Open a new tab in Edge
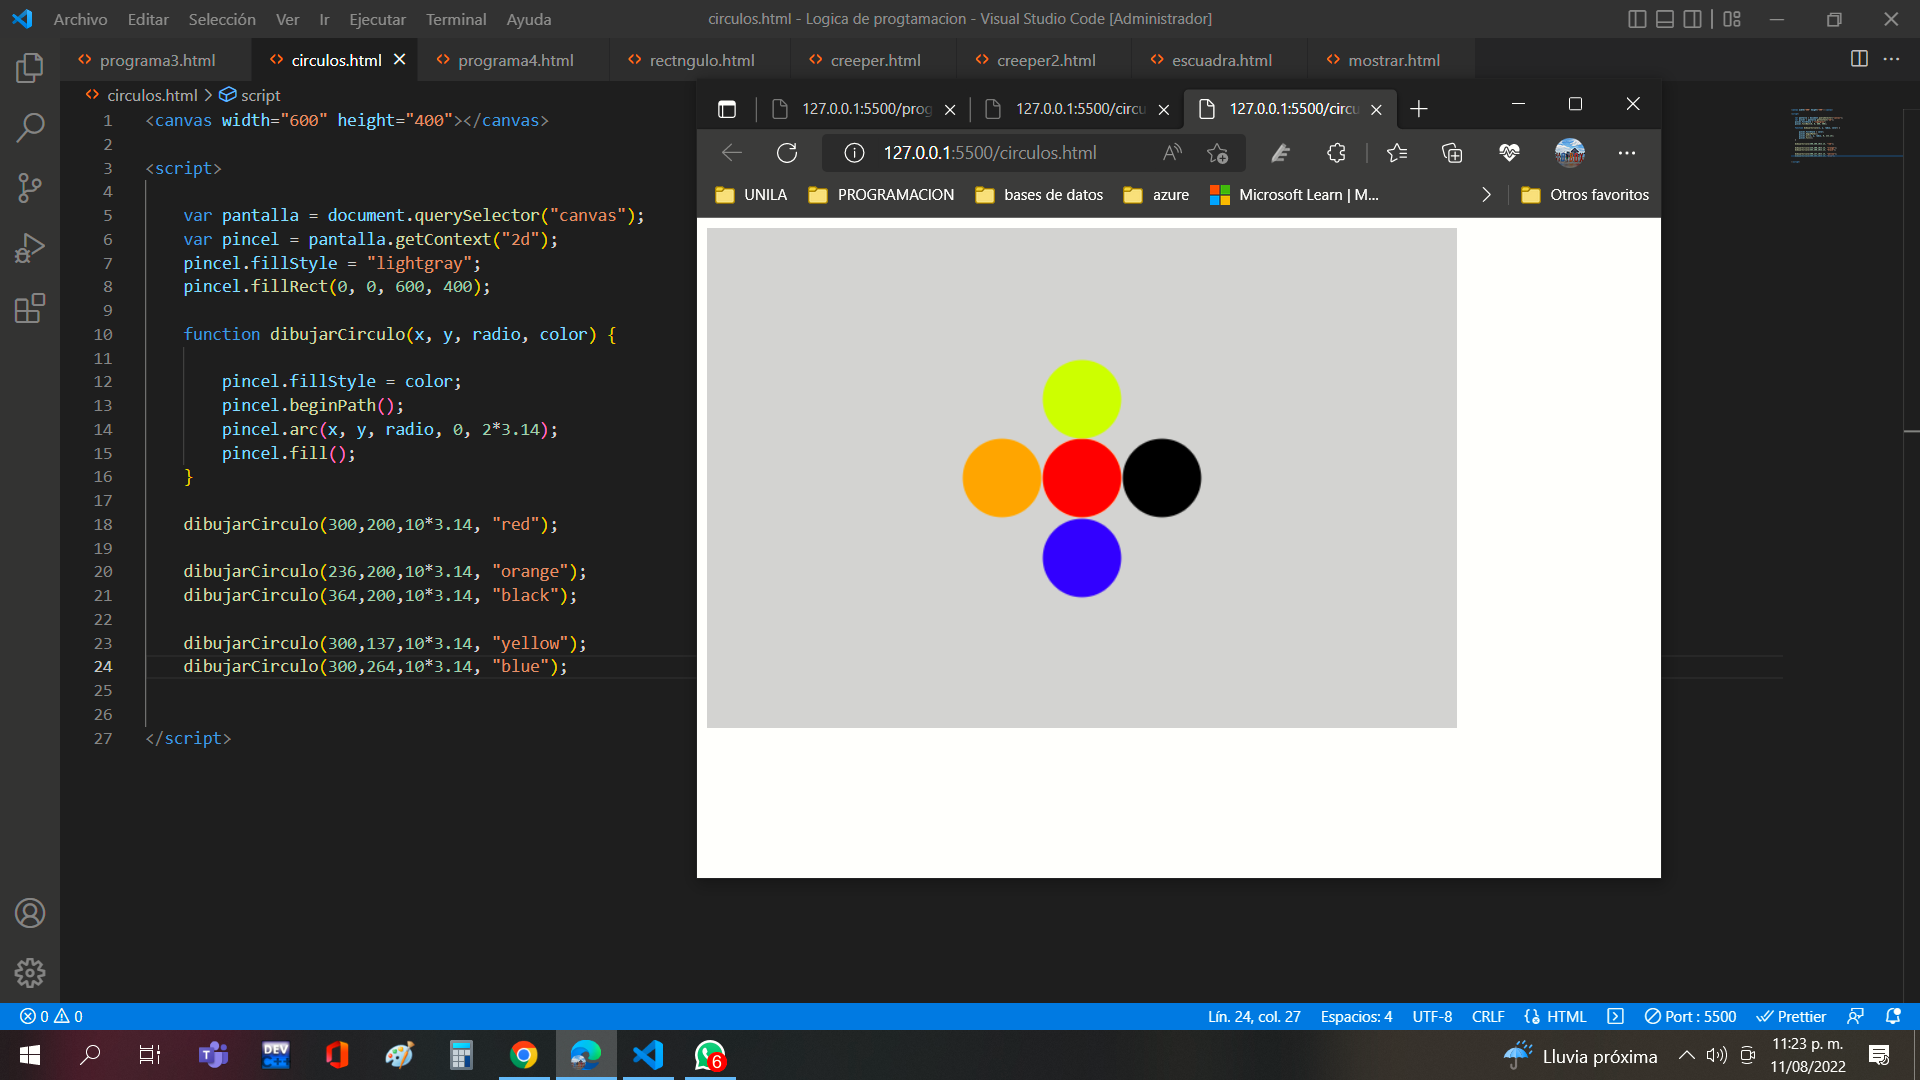 point(1418,109)
